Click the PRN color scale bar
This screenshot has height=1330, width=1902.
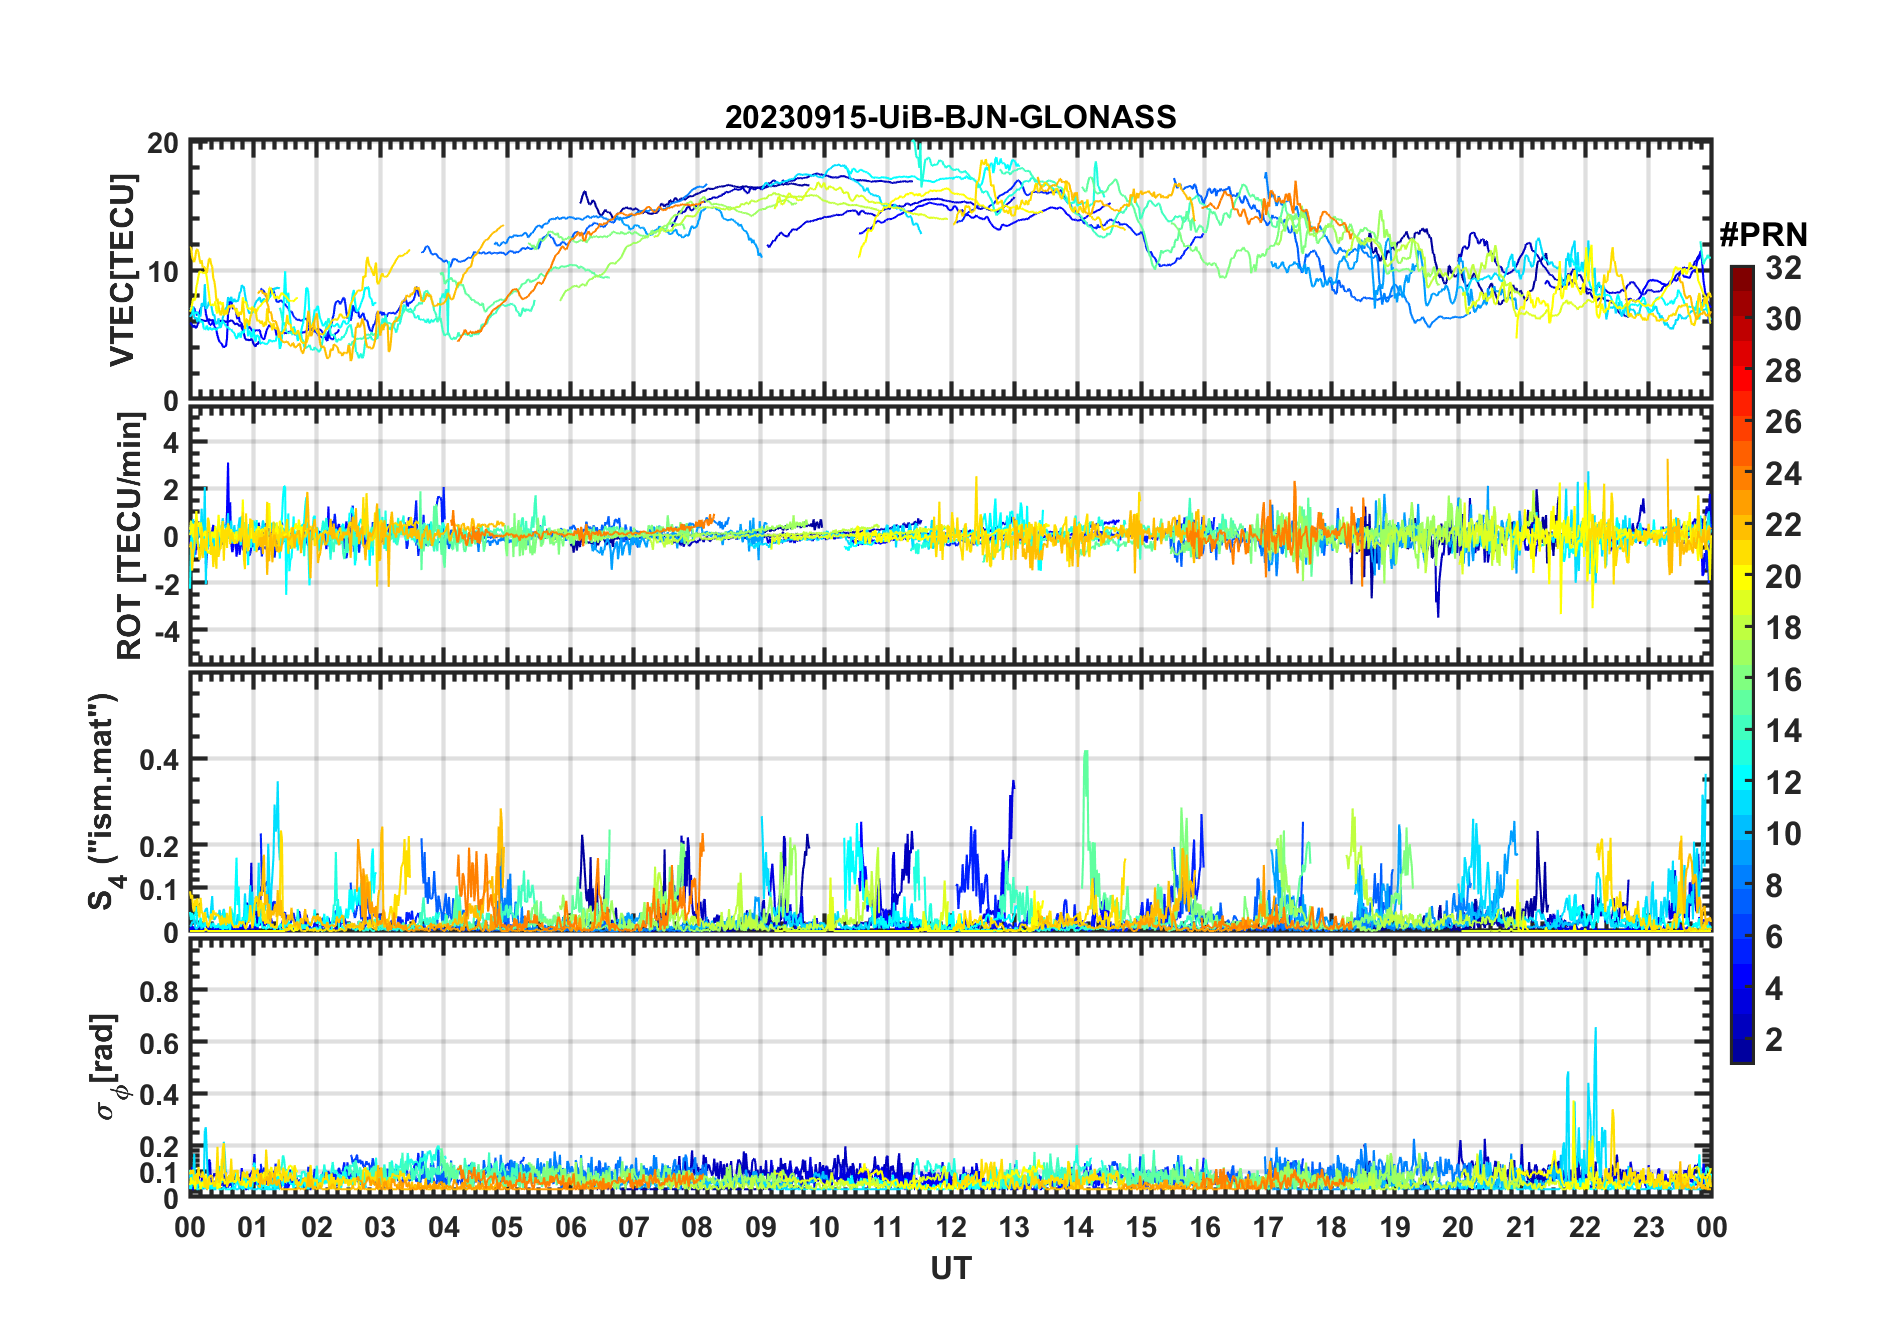(1742, 664)
